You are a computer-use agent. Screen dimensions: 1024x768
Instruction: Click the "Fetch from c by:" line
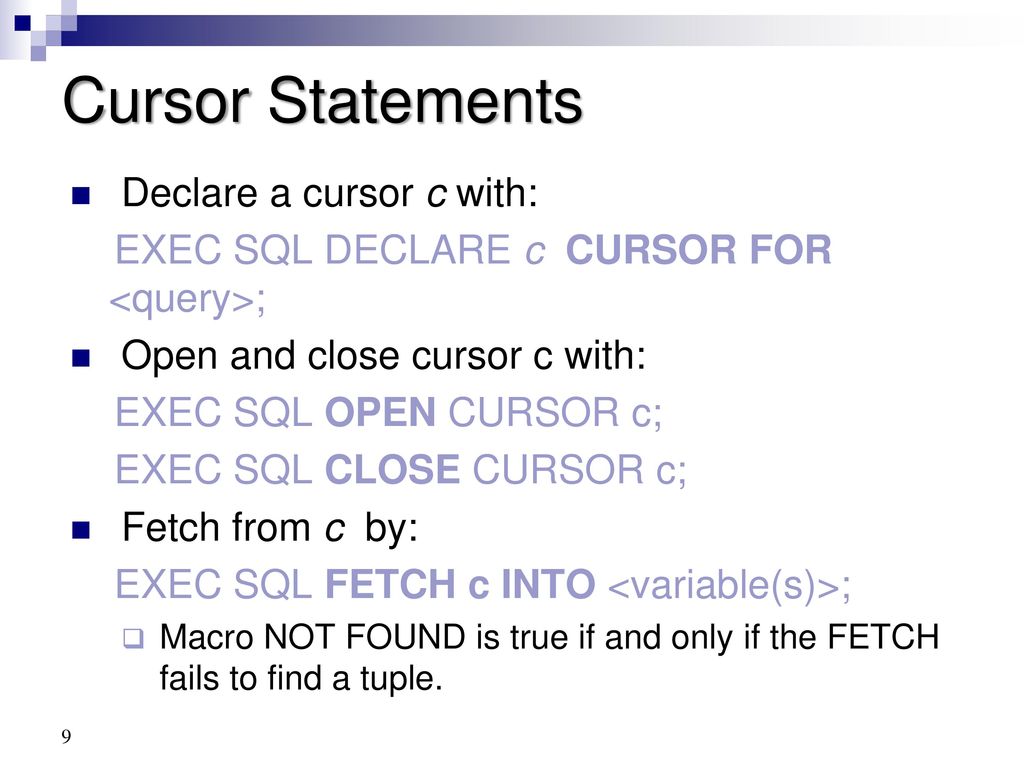tap(270, 527)
